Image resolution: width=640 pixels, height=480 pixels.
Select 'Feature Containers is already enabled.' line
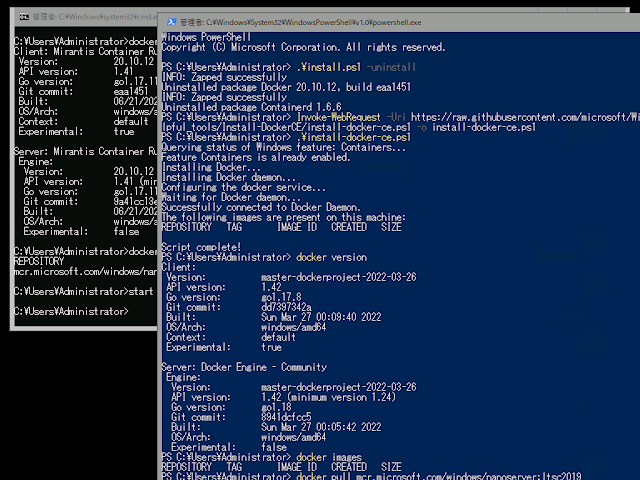click(256, 157)
